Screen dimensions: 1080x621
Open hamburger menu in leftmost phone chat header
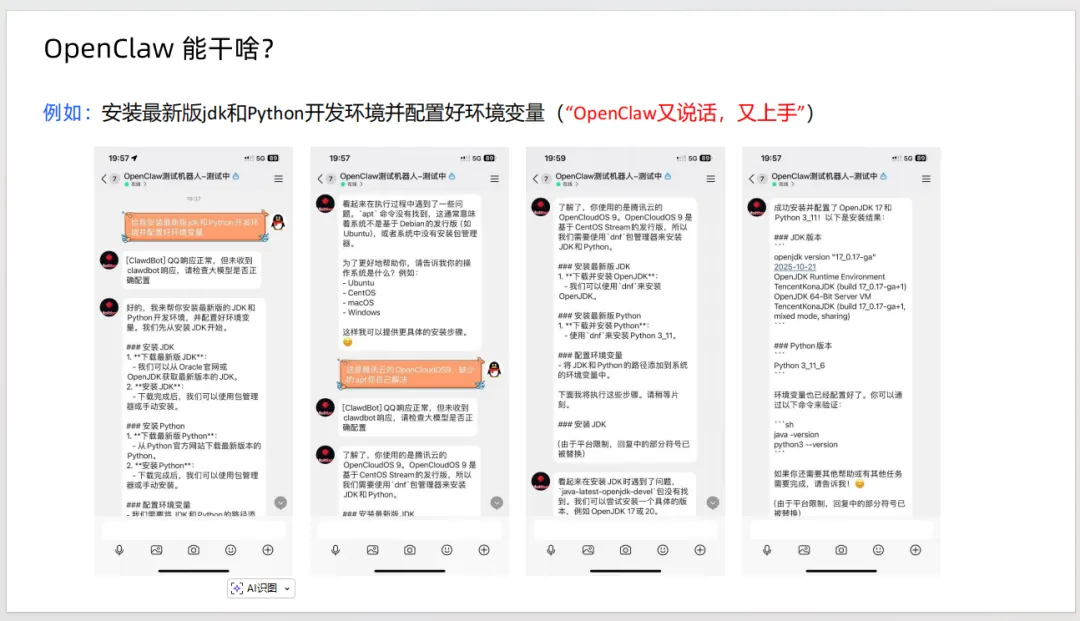click(x=278, y=178)
